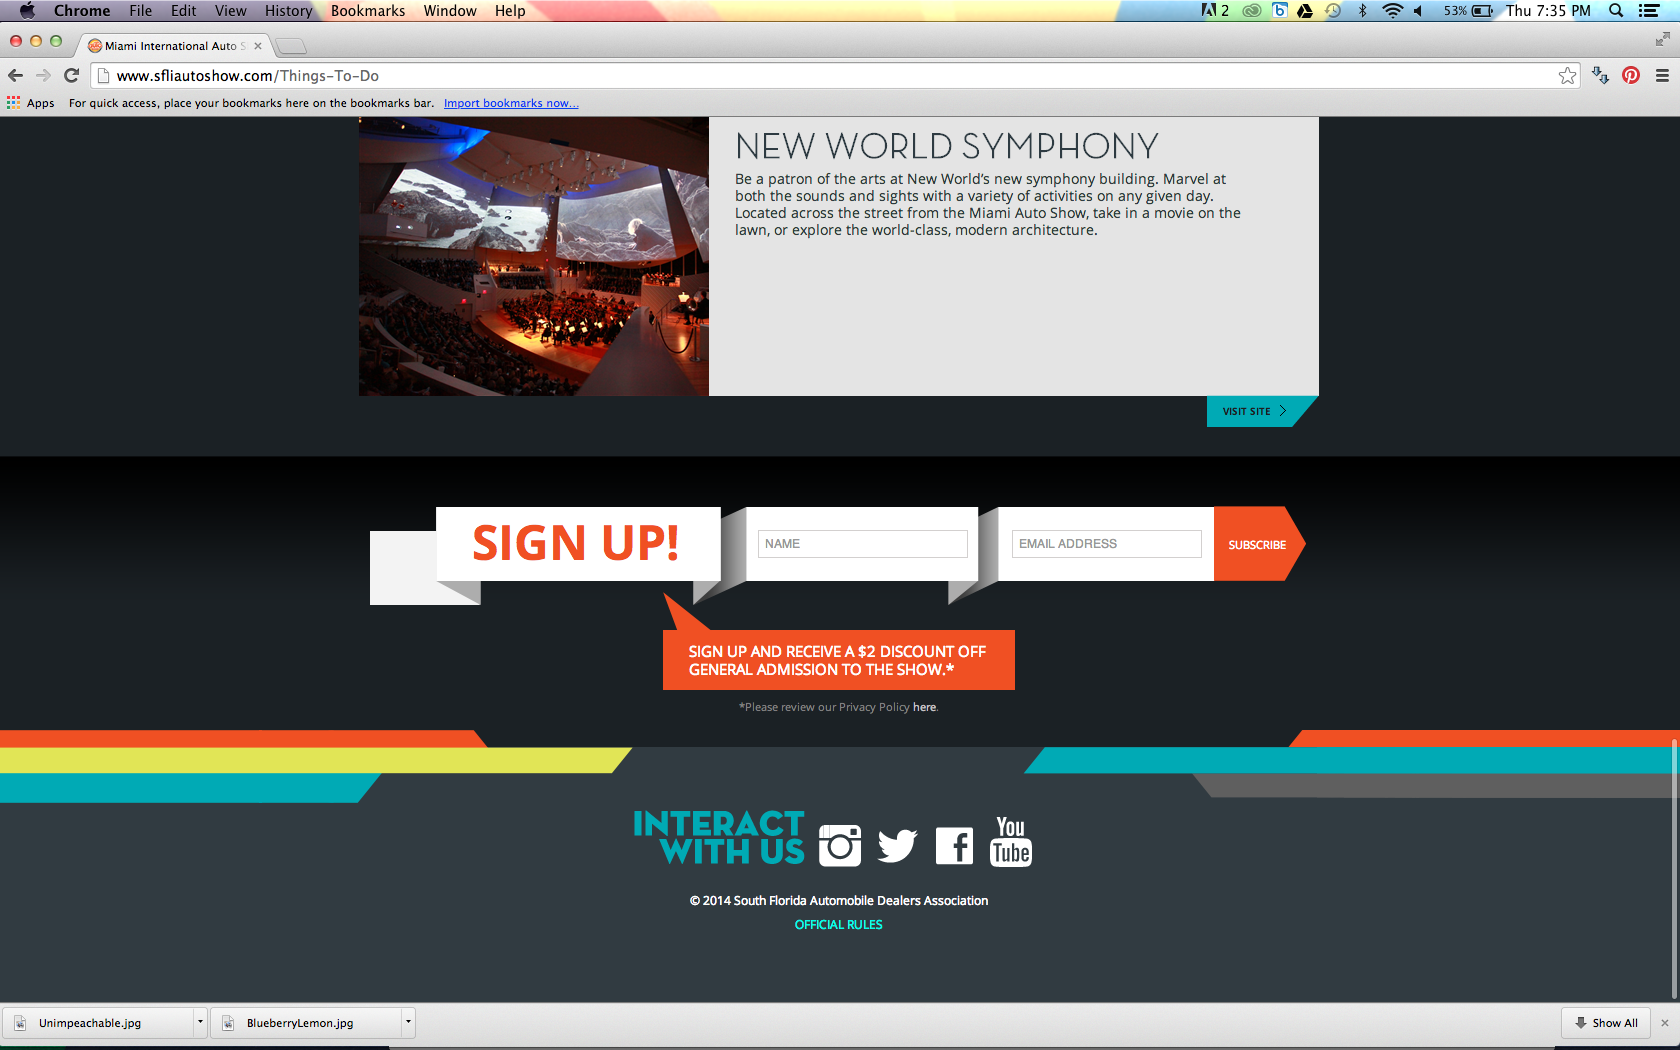
Task: Open the Bookmarks menu
Action: (x=368, y=10)
